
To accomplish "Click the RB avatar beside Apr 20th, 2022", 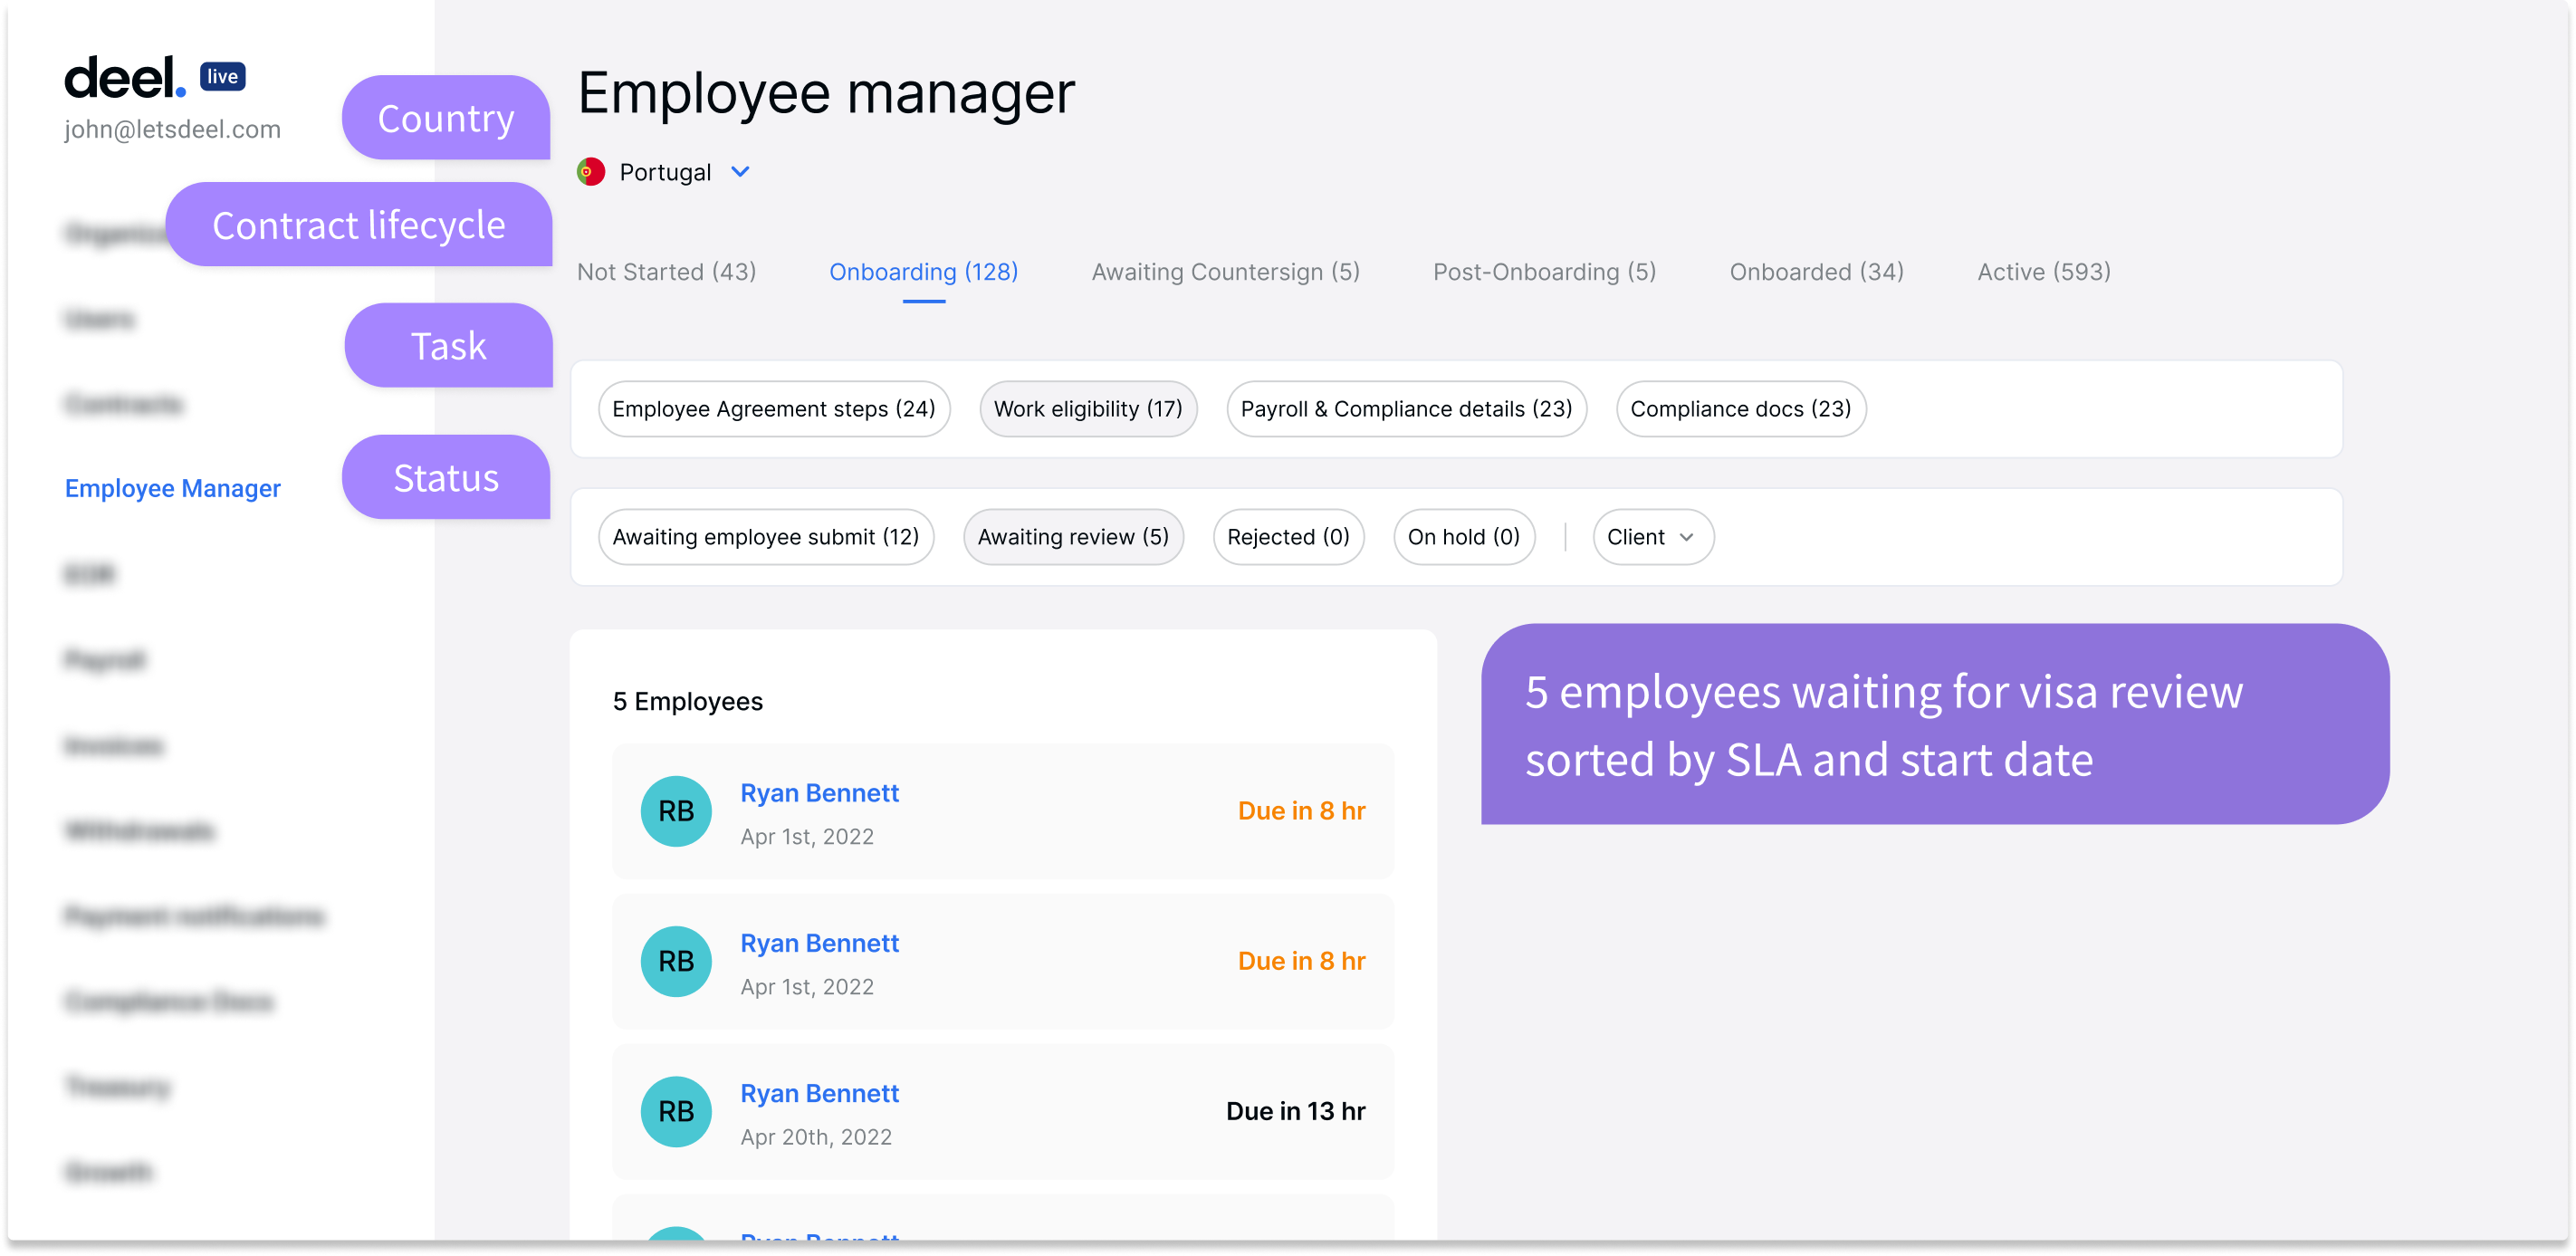I will (x=676, y=1111).
